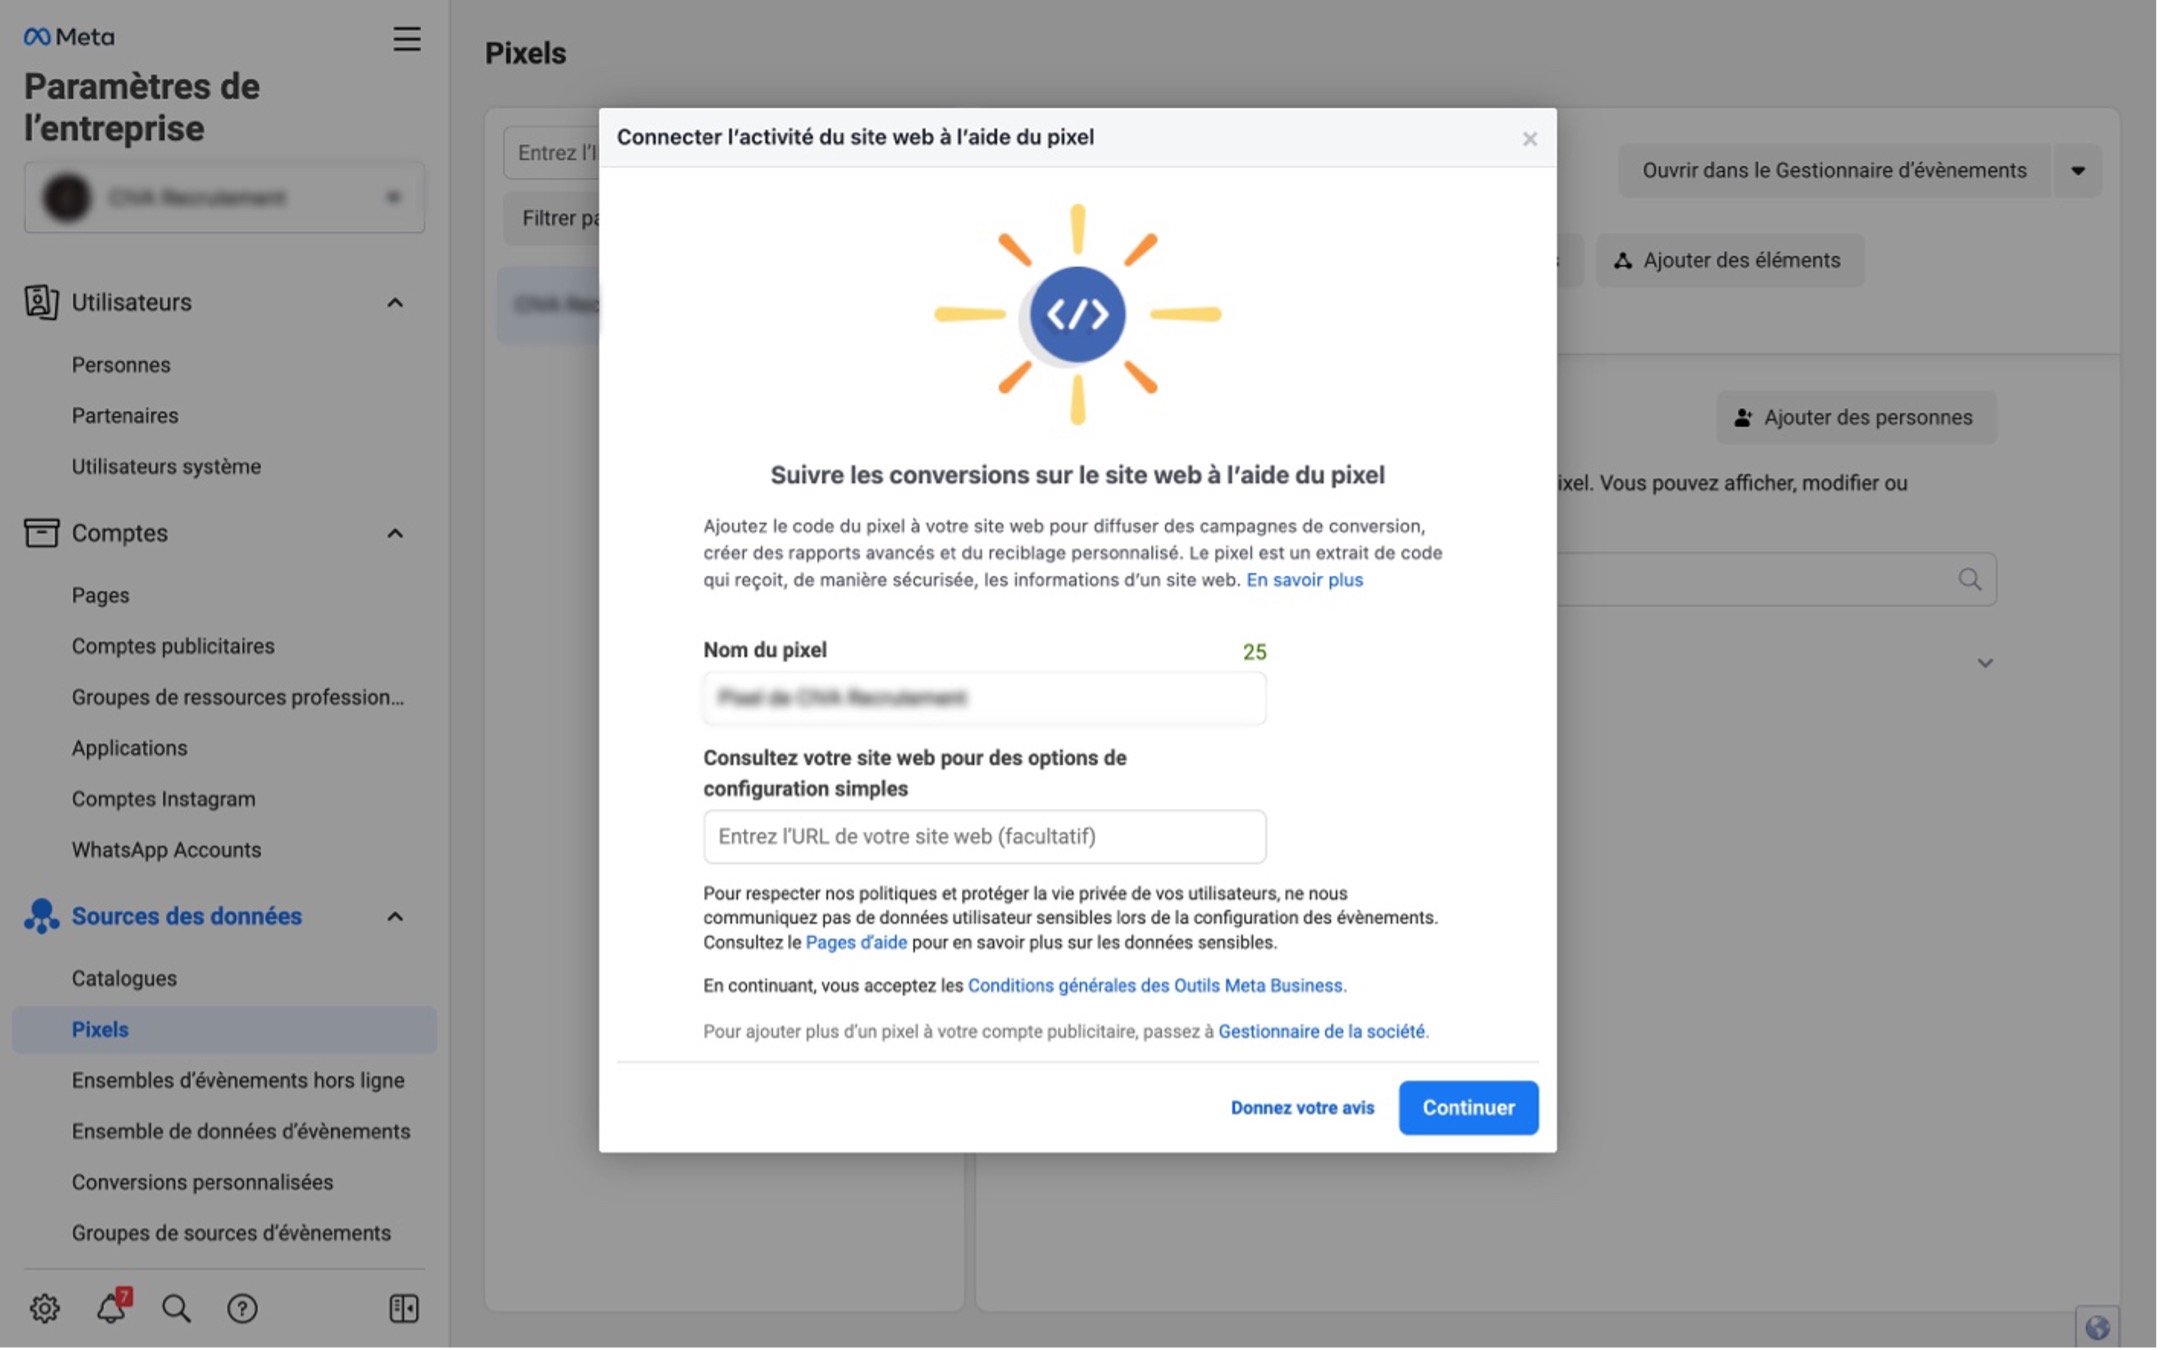Open the business account selector dropdown
The height and width of the screenshot is (1350, 2160).
click(x=224, y=197)
